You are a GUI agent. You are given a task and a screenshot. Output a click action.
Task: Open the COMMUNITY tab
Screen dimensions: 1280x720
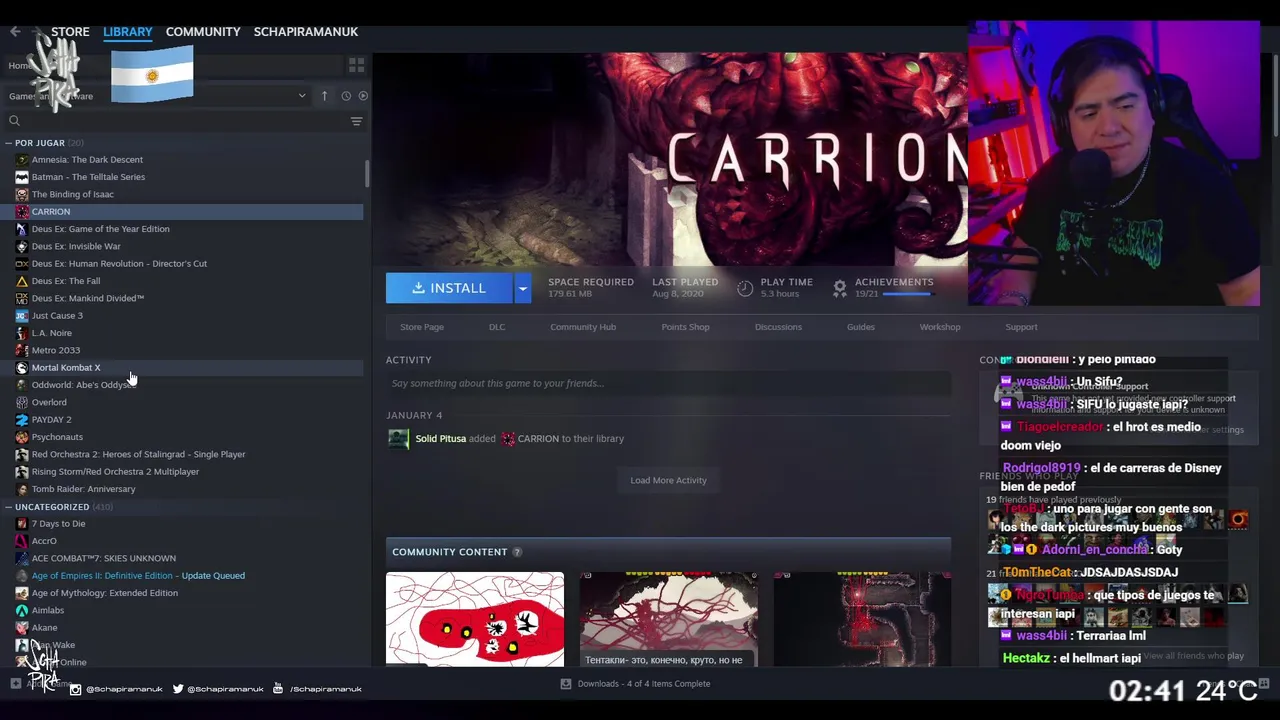pyautogui.click(x=203, y=32)
